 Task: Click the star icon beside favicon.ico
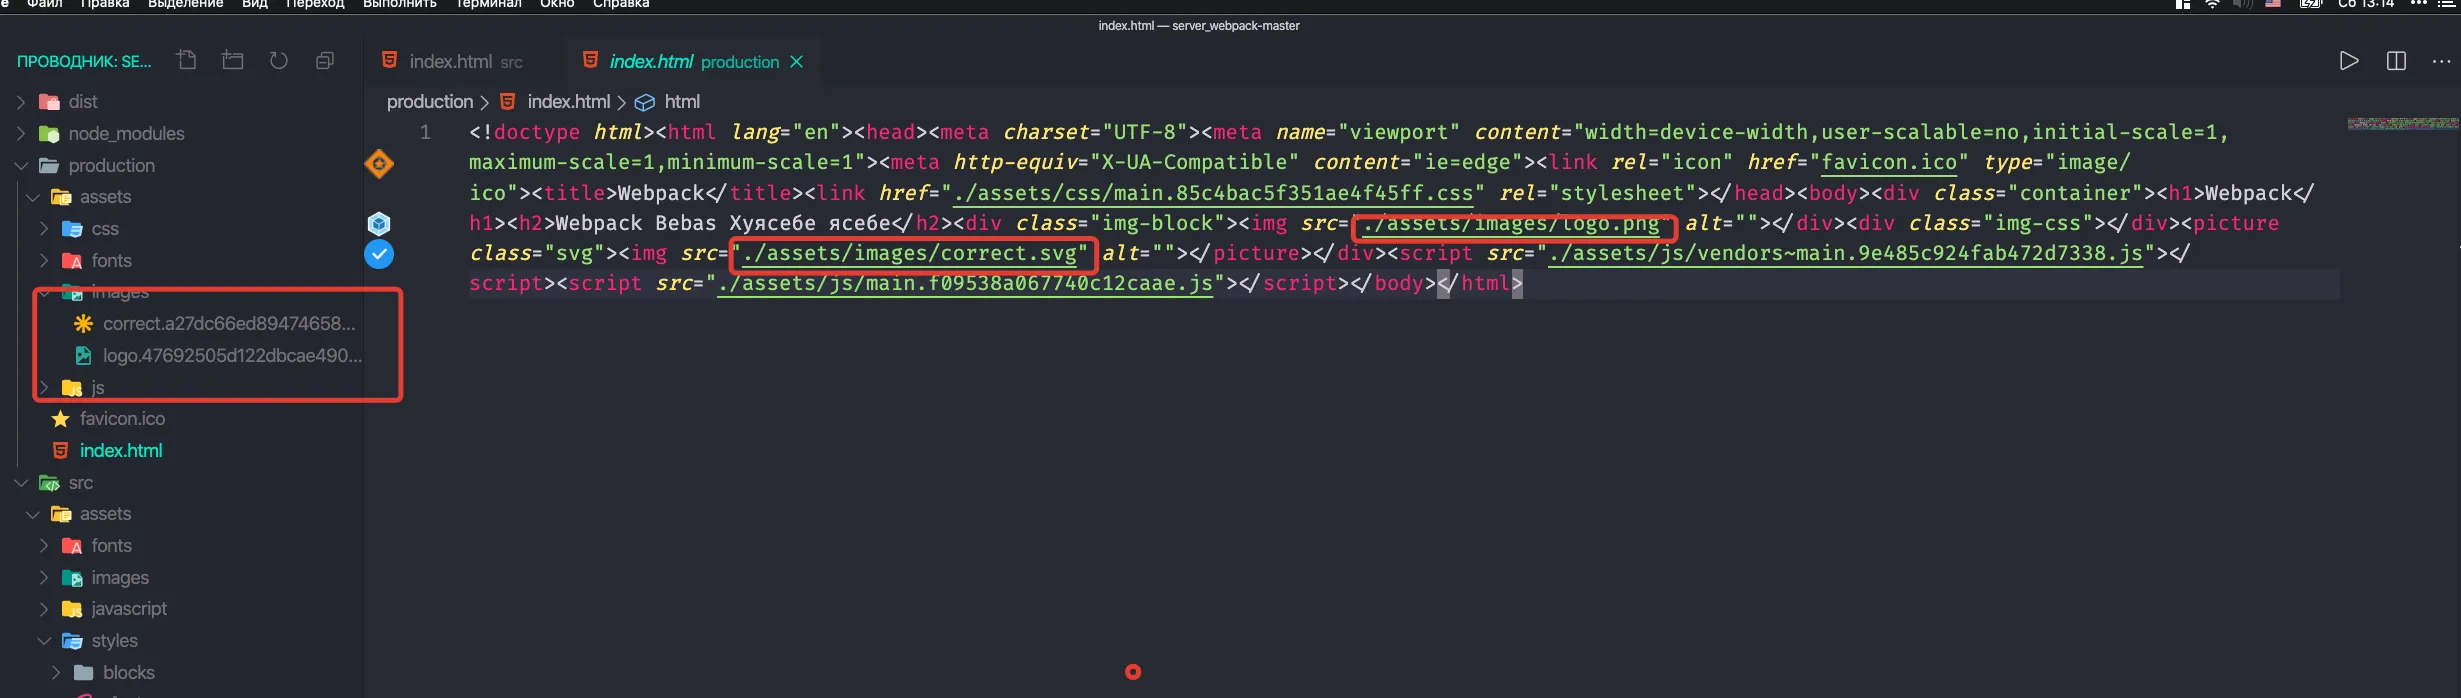click(x=61, y=419)
